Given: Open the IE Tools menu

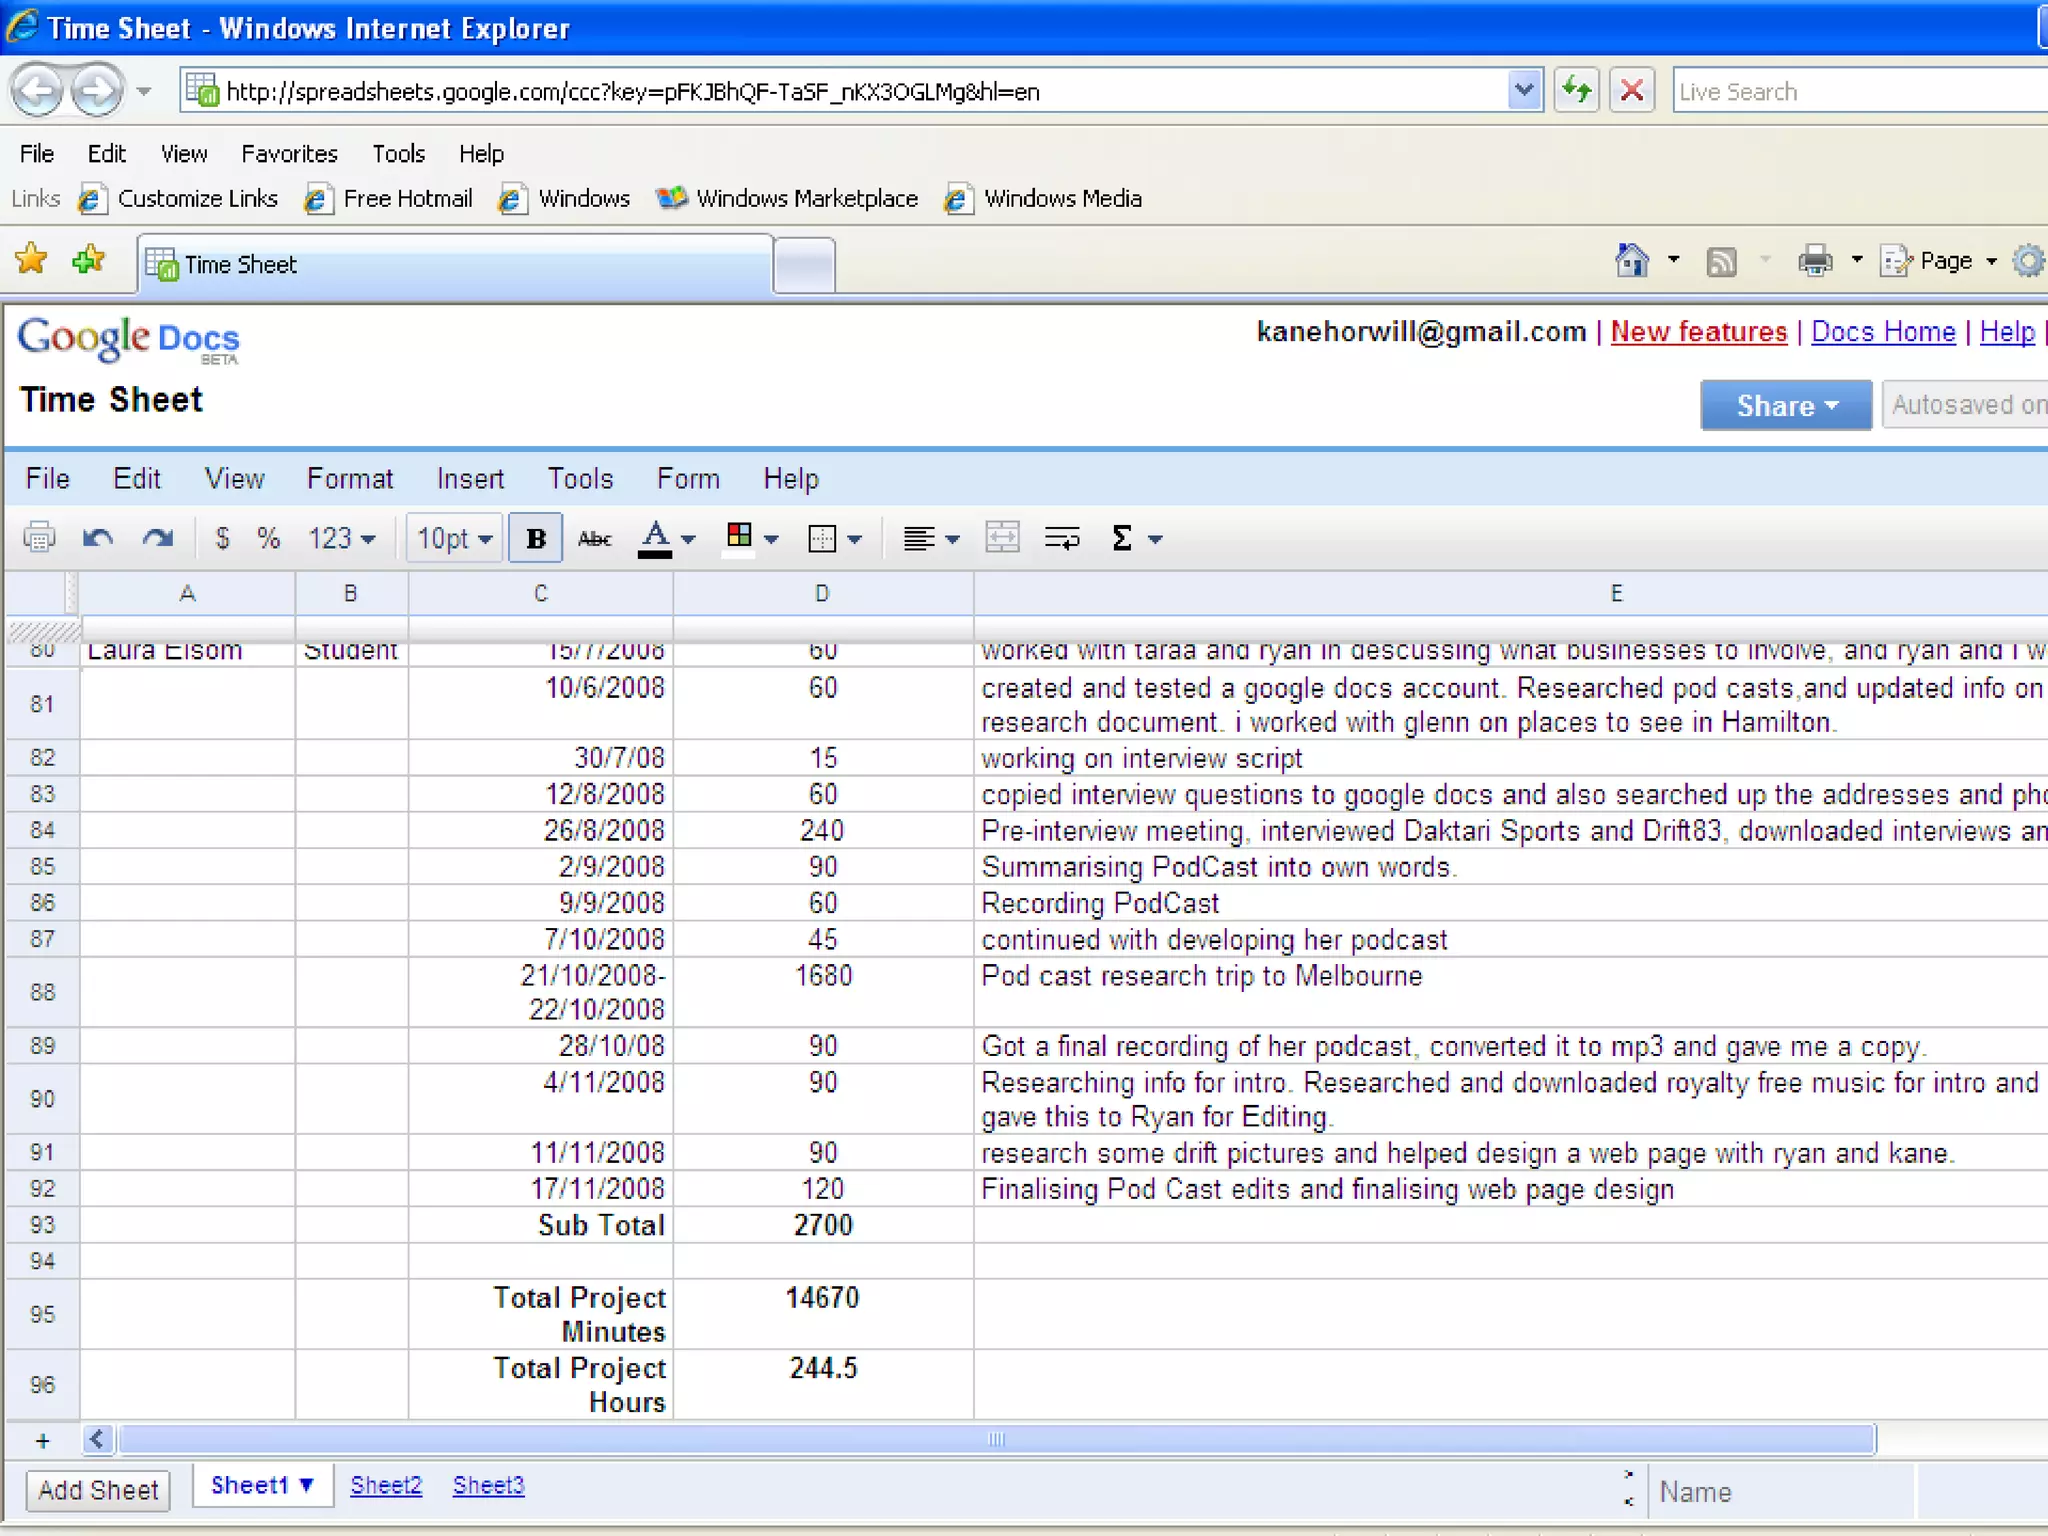Looking at the screenshot, I should pos(398,153).
